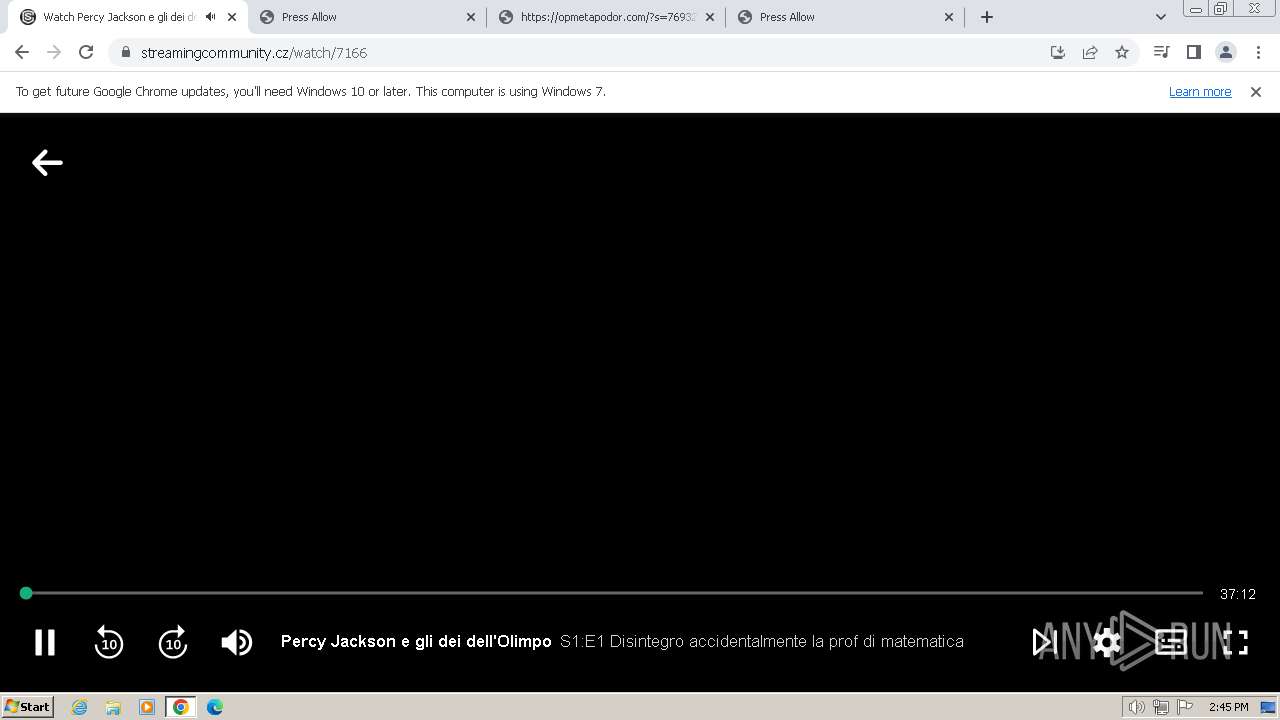The image size is (1280, 720).
Task: Close the opmetapodor.com tab
Action: tap(710, 17)
